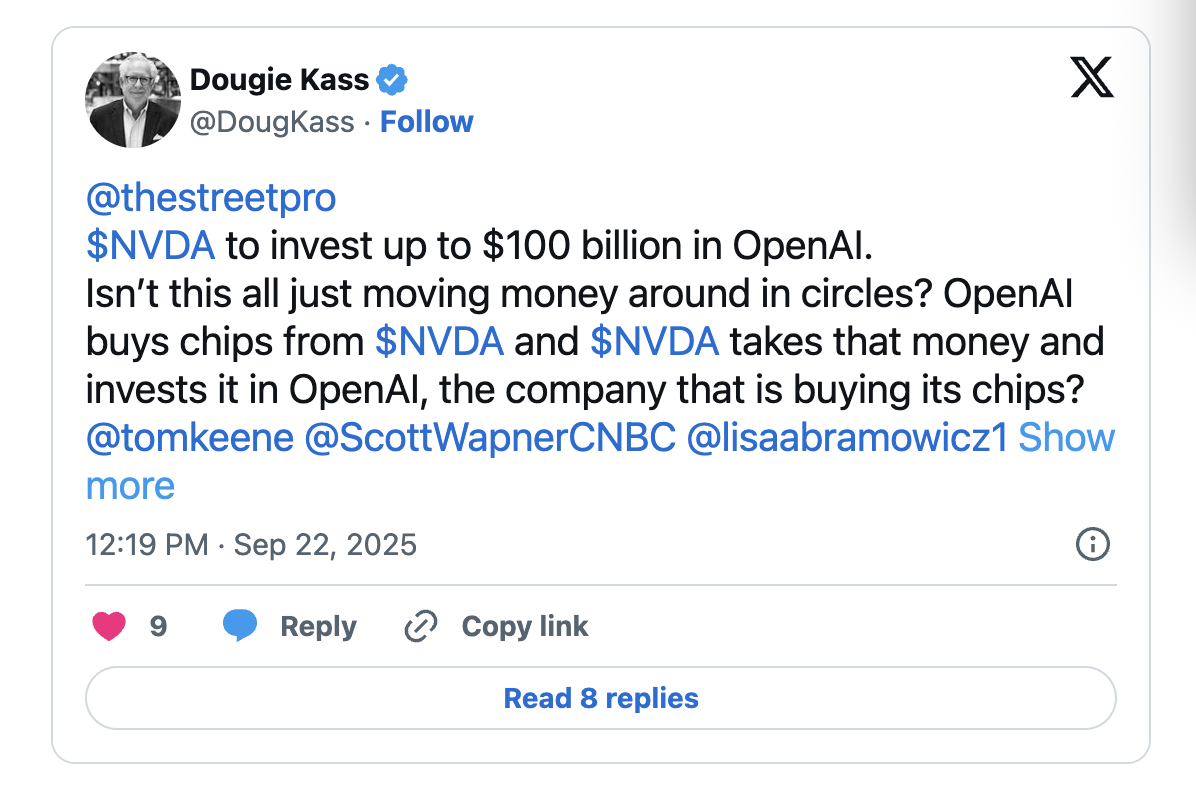Expand the tweet with Show more
Screen dimensions: 1196x798
tap(1065, 438)
